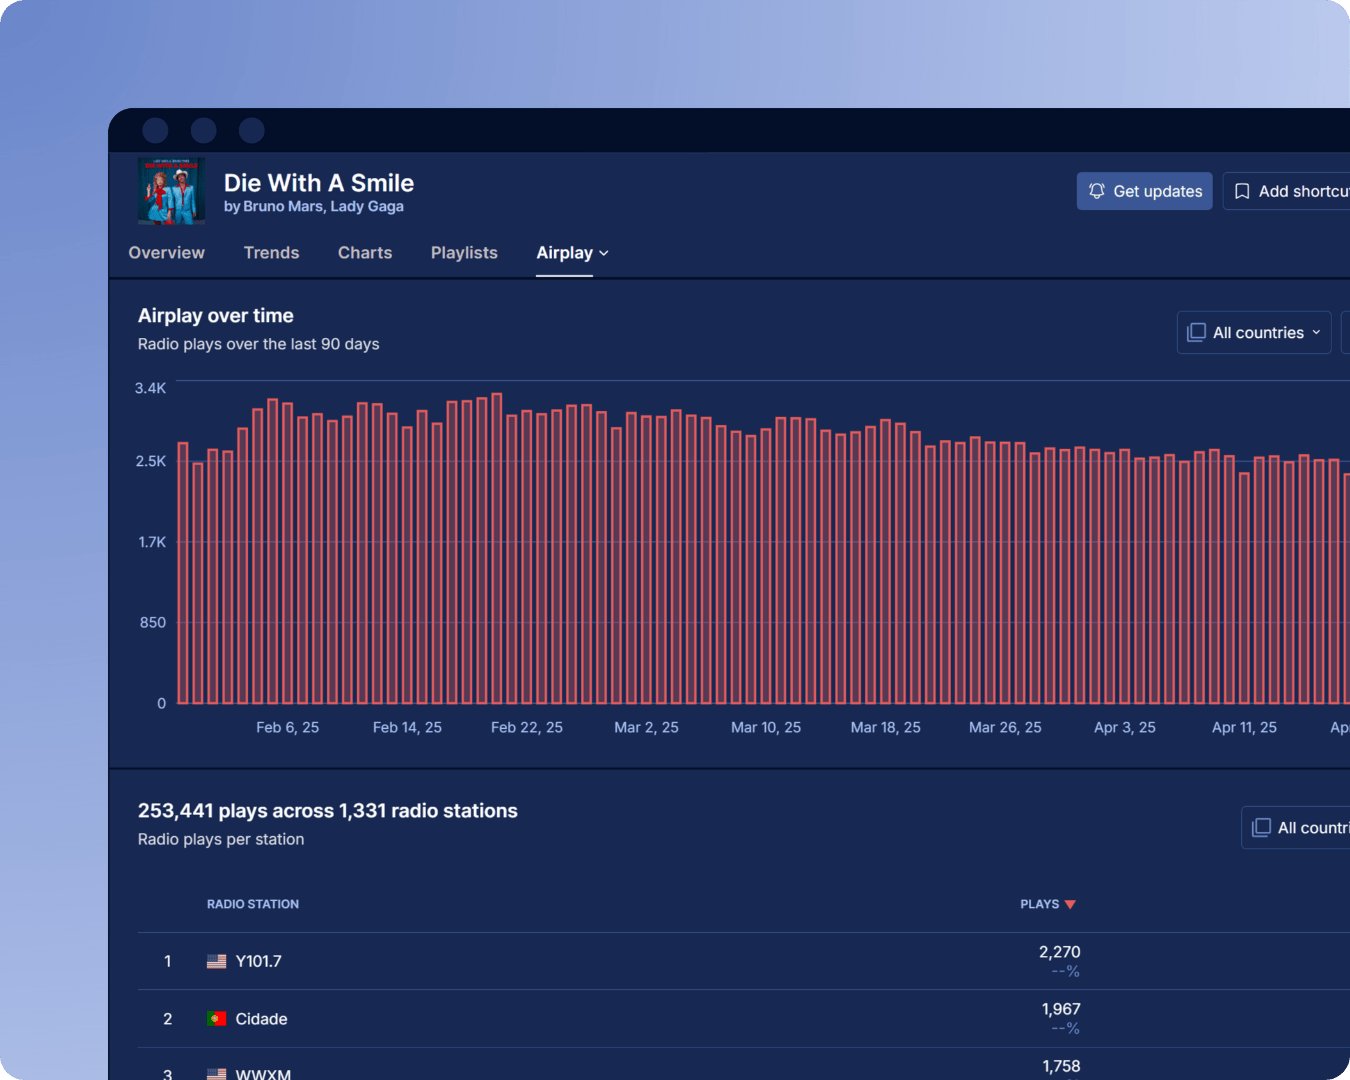Click the US flag next to Y101.7
1350x1080 pixels.
click(216, 961)
